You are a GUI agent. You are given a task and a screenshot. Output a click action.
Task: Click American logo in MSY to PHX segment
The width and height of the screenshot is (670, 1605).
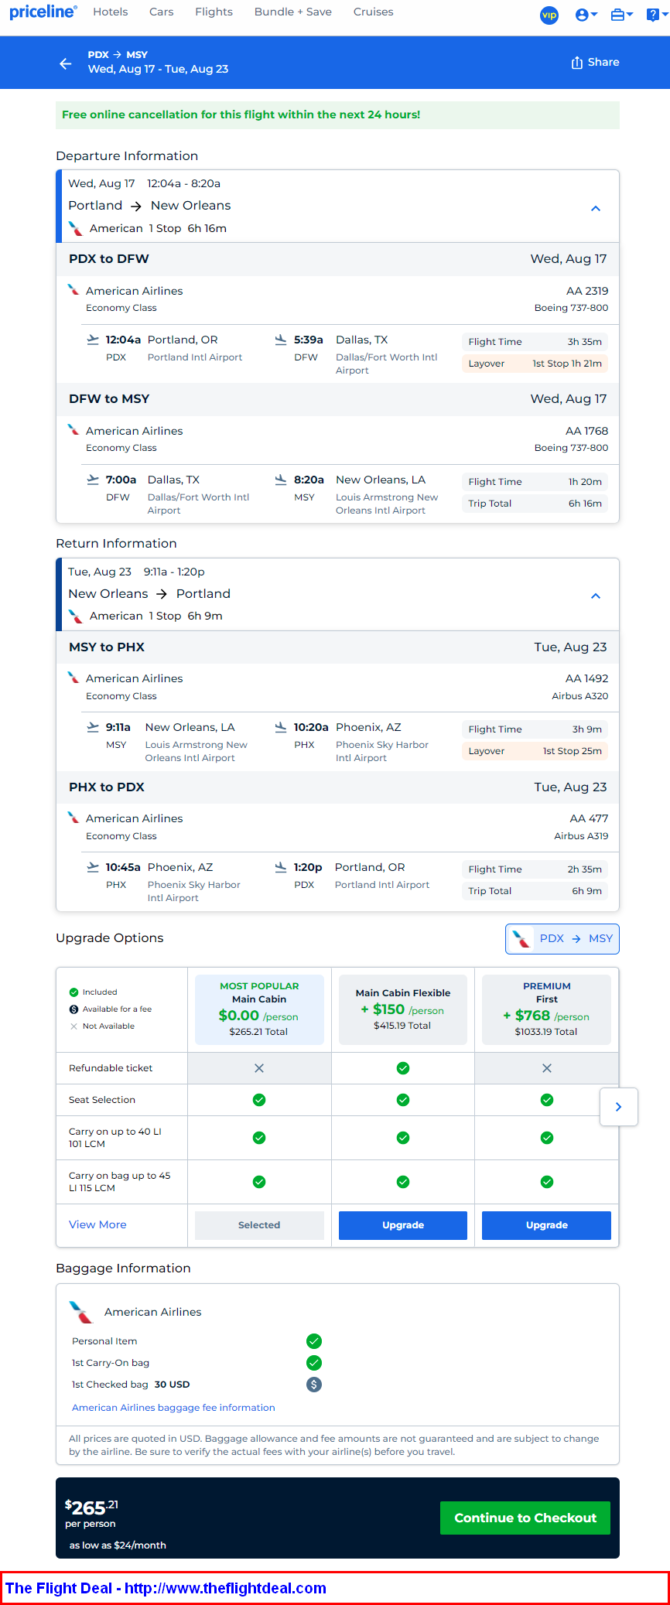[x=73, y=678]
